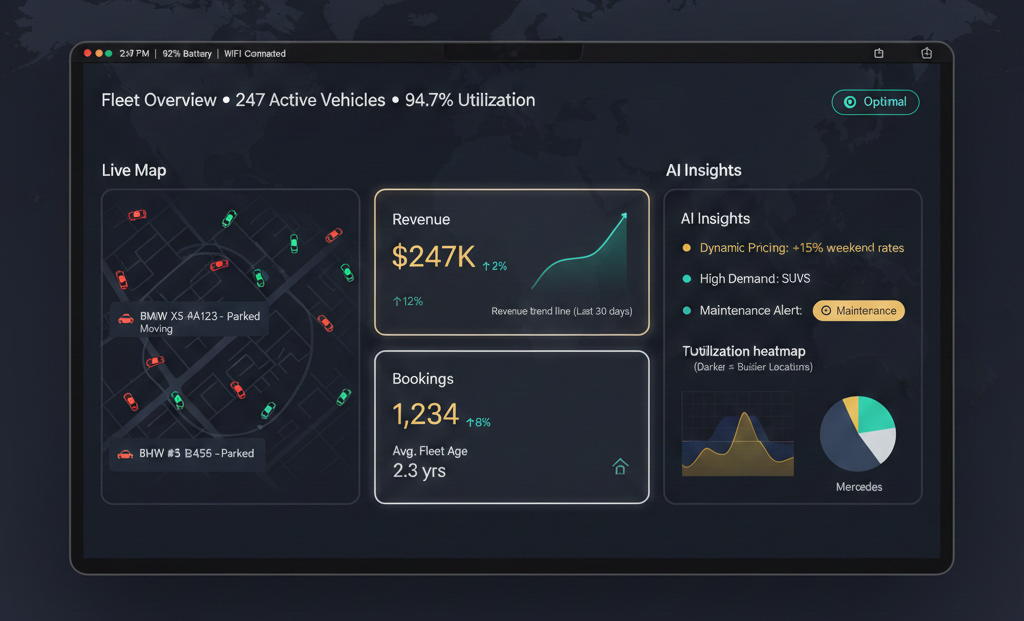The height and width of the screenshot is (621, 1024).
Task: Click the teal segment of the pie chart
Action: [876, 412]
